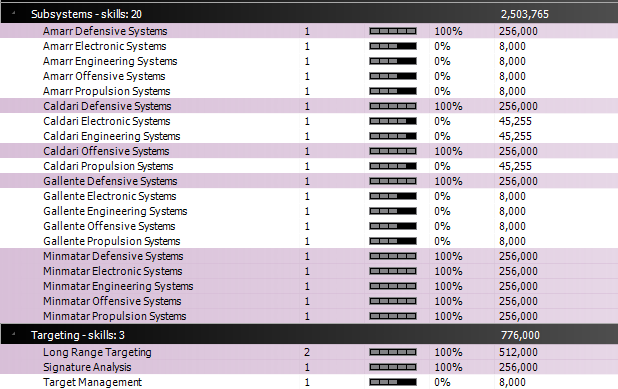Click 100% value for Minmatar Electronic Systems
Screen dimensions: 618x389
(448, 271)
